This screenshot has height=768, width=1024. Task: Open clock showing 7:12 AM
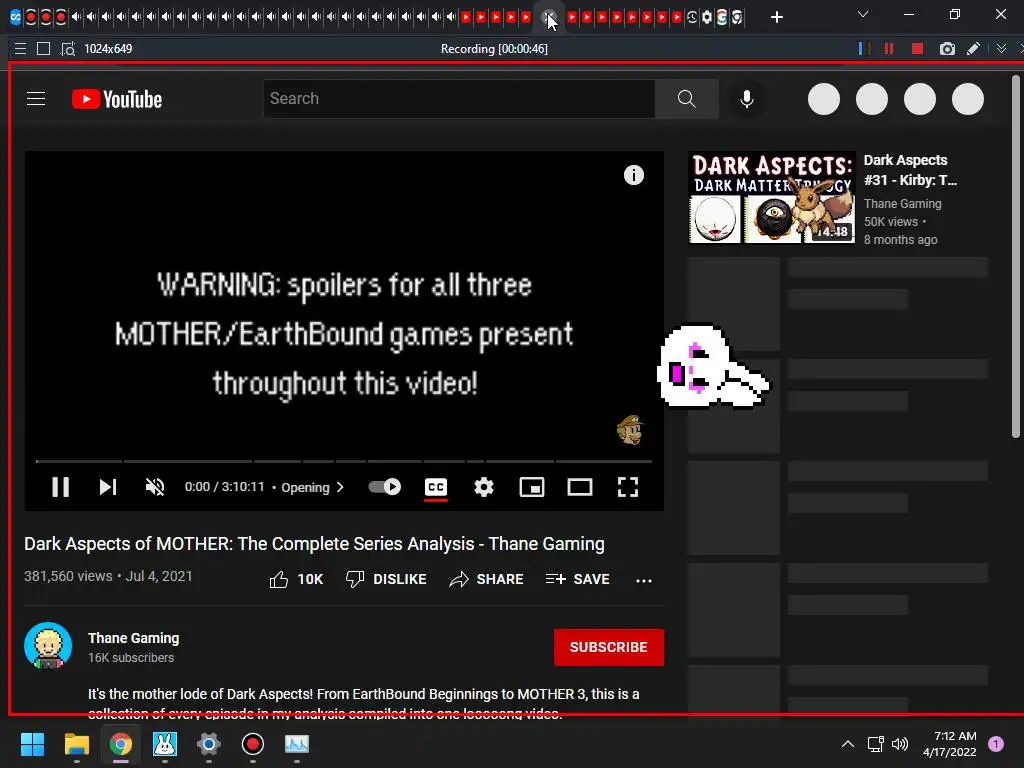point(950,744)
